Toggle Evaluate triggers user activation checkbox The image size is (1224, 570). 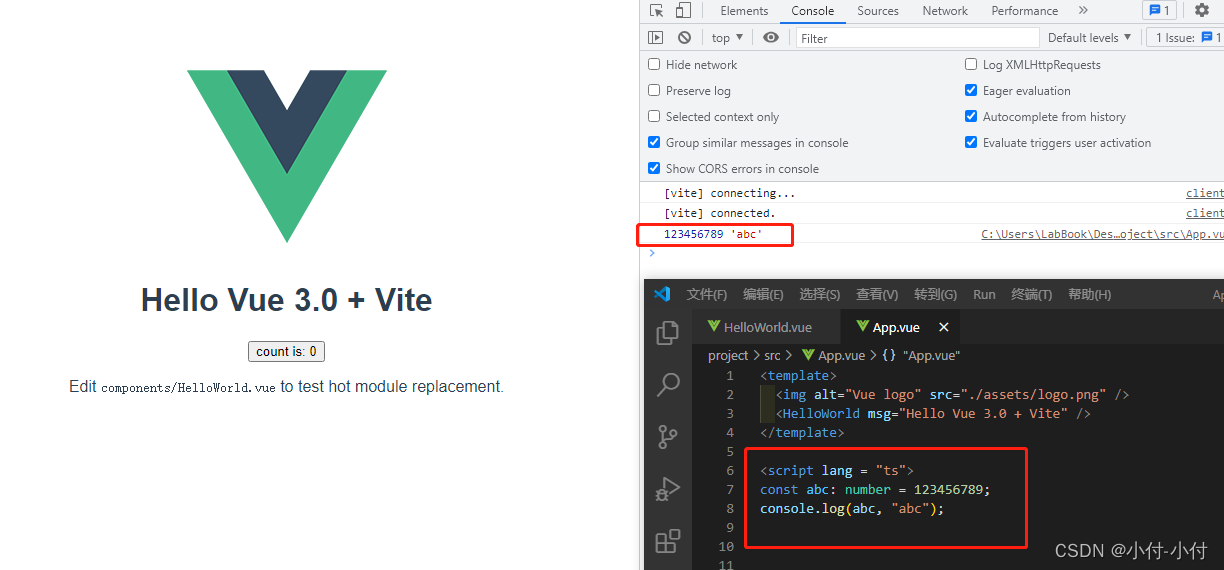click(971, 142)
